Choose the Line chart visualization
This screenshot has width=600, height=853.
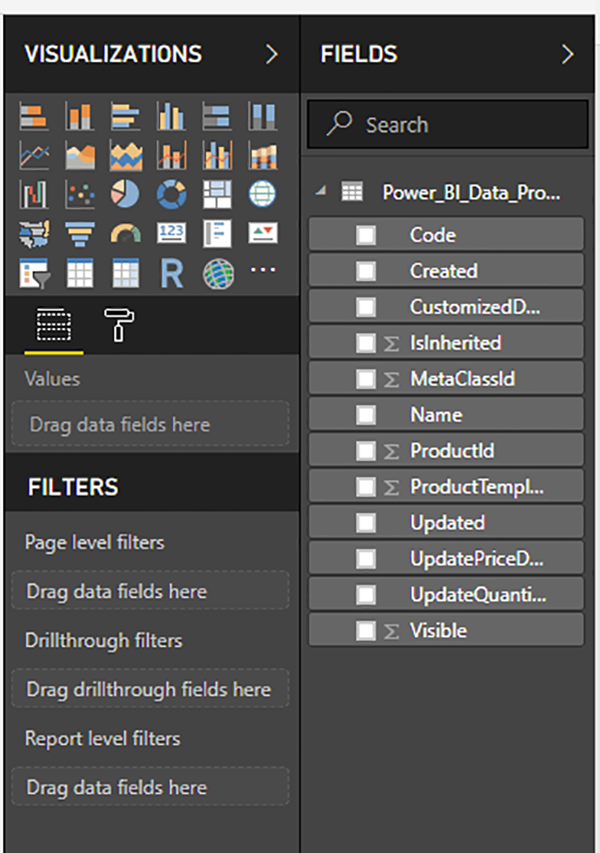pos(34,154)
